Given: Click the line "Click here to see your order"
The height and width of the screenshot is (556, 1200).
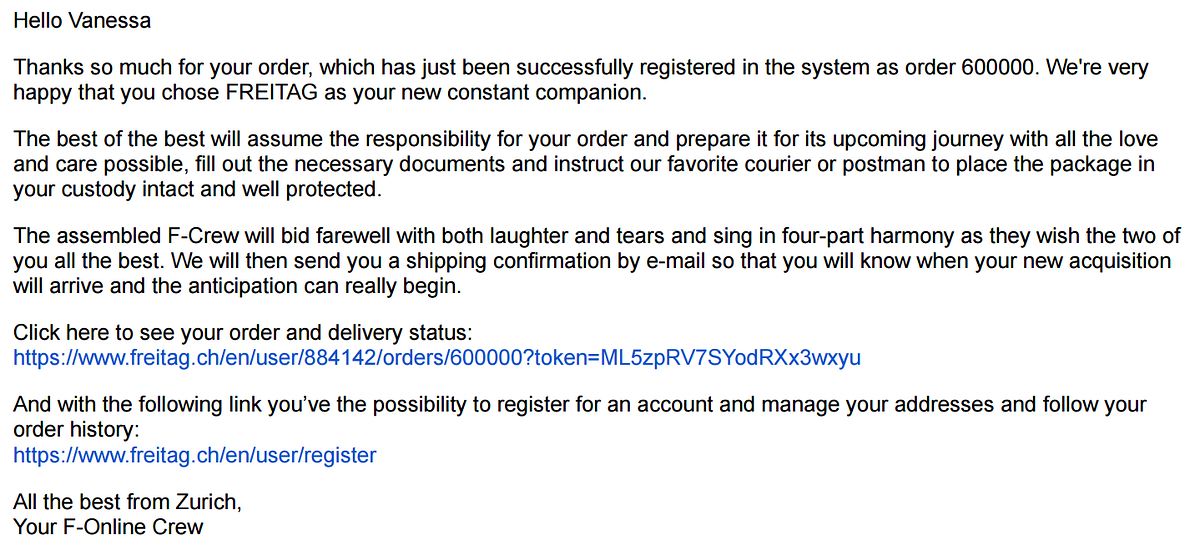Looking at the screenshot, I should 242,332.
